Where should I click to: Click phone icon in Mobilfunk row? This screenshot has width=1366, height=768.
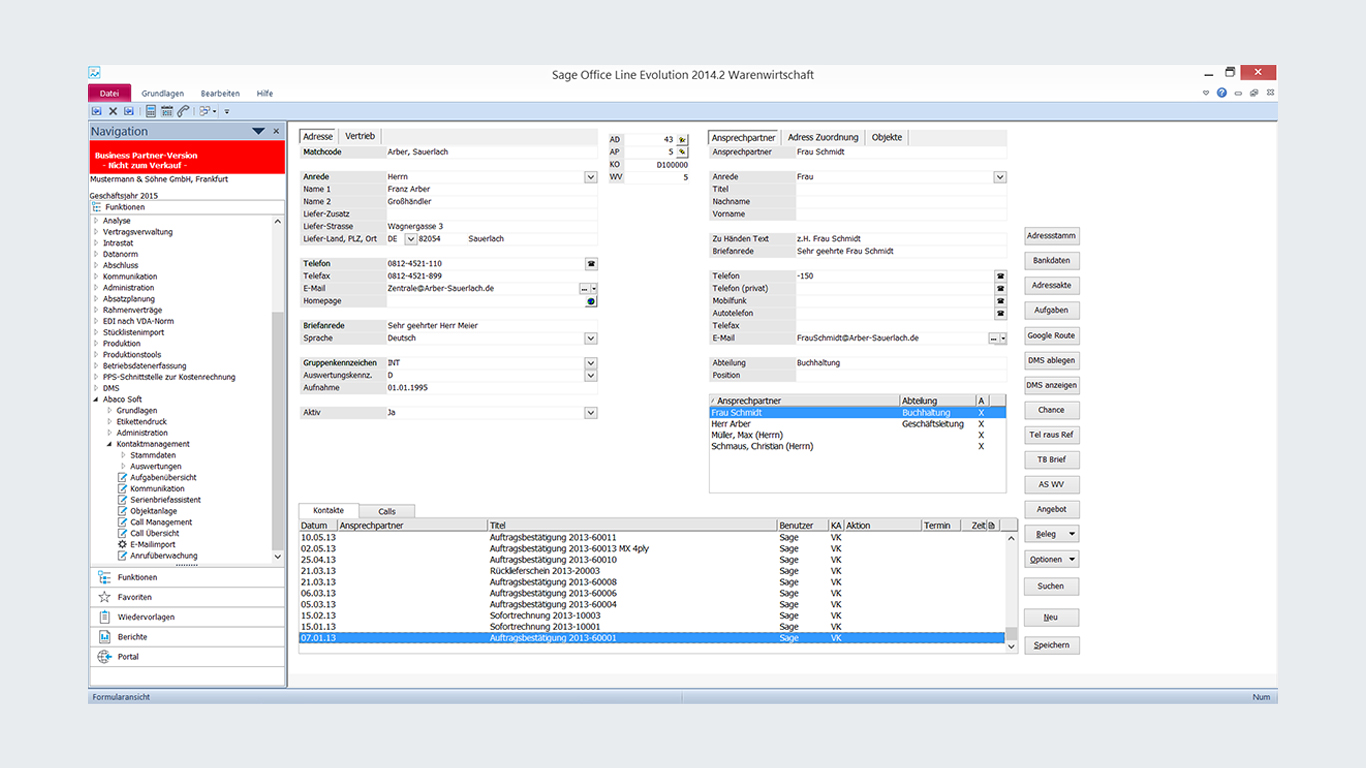[x=1000, y=301]
